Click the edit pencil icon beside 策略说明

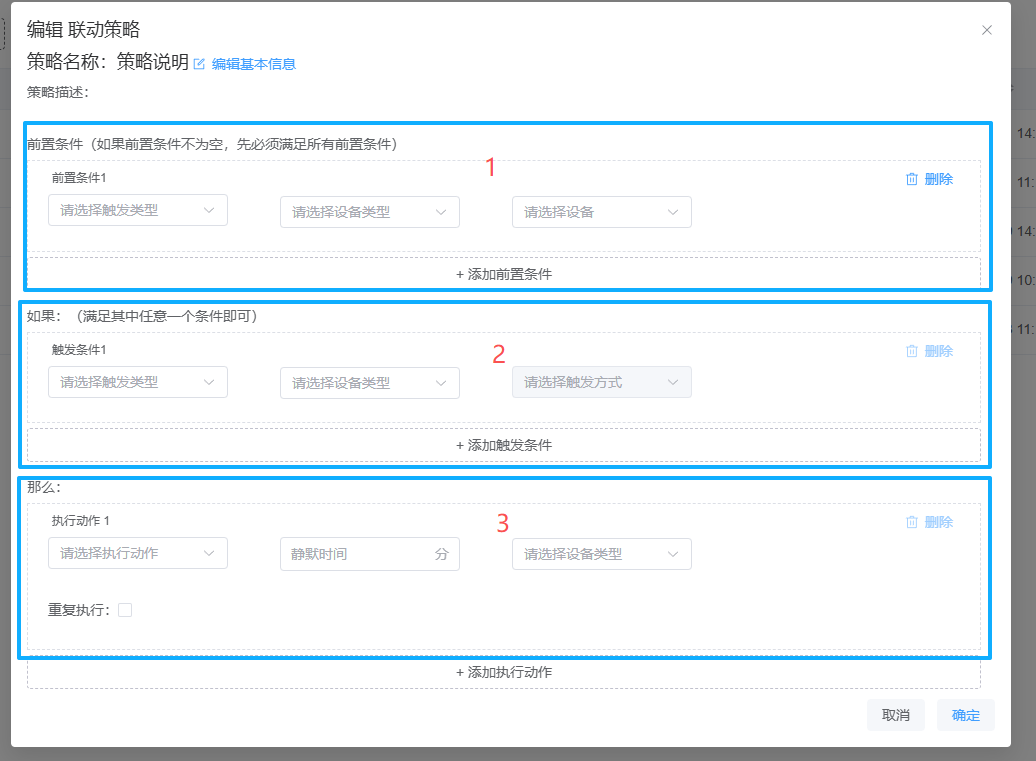click(x=199, y=64)
